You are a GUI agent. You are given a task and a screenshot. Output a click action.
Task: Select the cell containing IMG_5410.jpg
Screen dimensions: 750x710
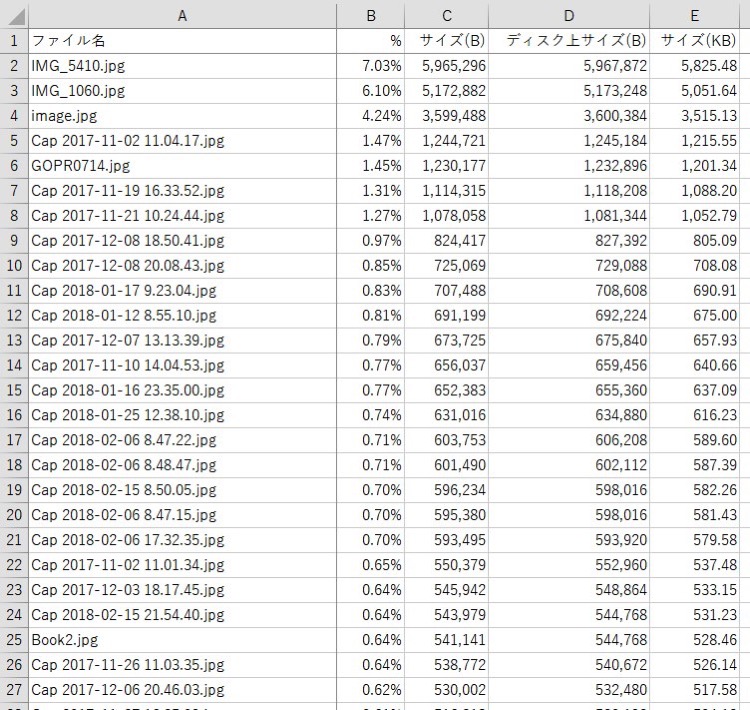(182, 66)
